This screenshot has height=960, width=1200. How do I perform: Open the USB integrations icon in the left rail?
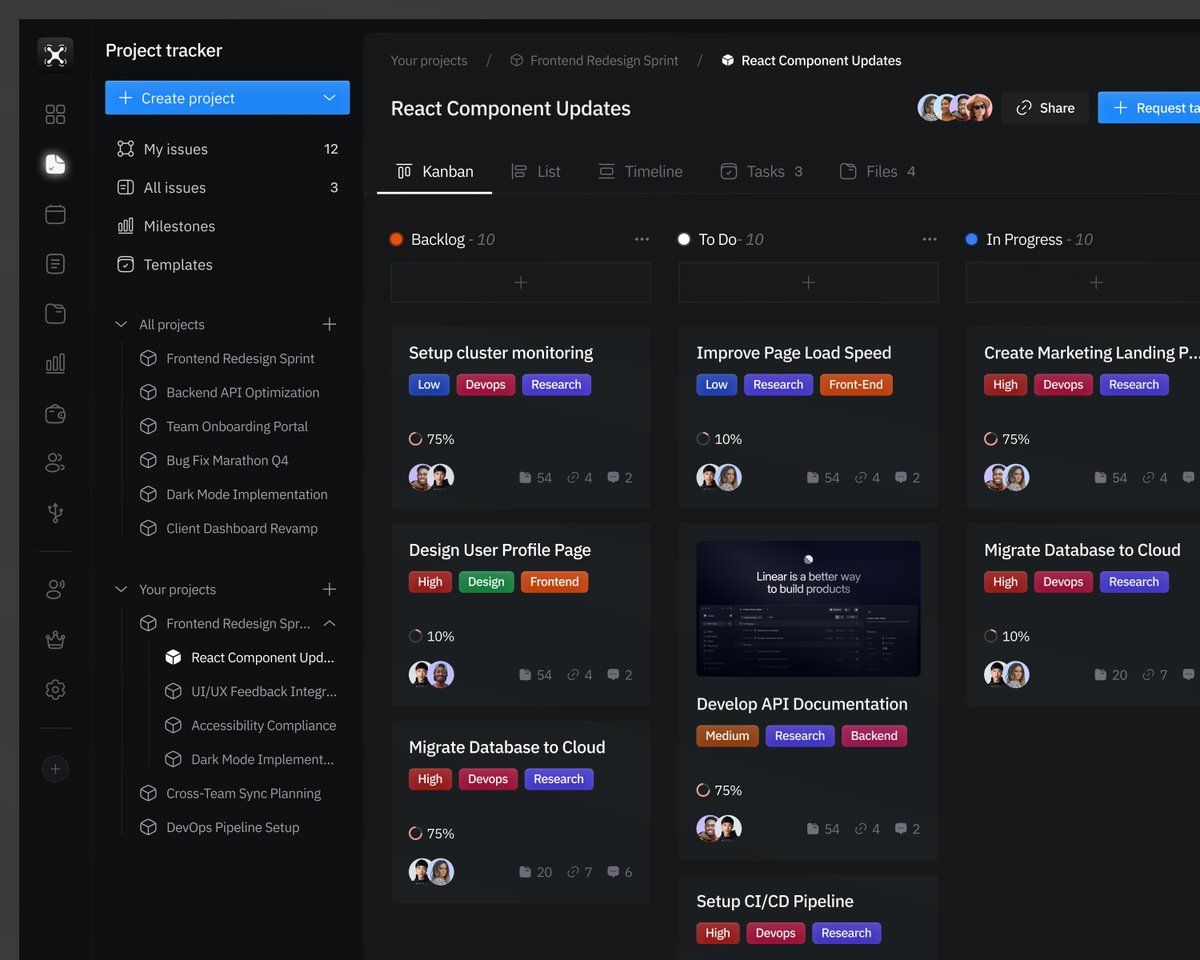[x=55, y=513]
